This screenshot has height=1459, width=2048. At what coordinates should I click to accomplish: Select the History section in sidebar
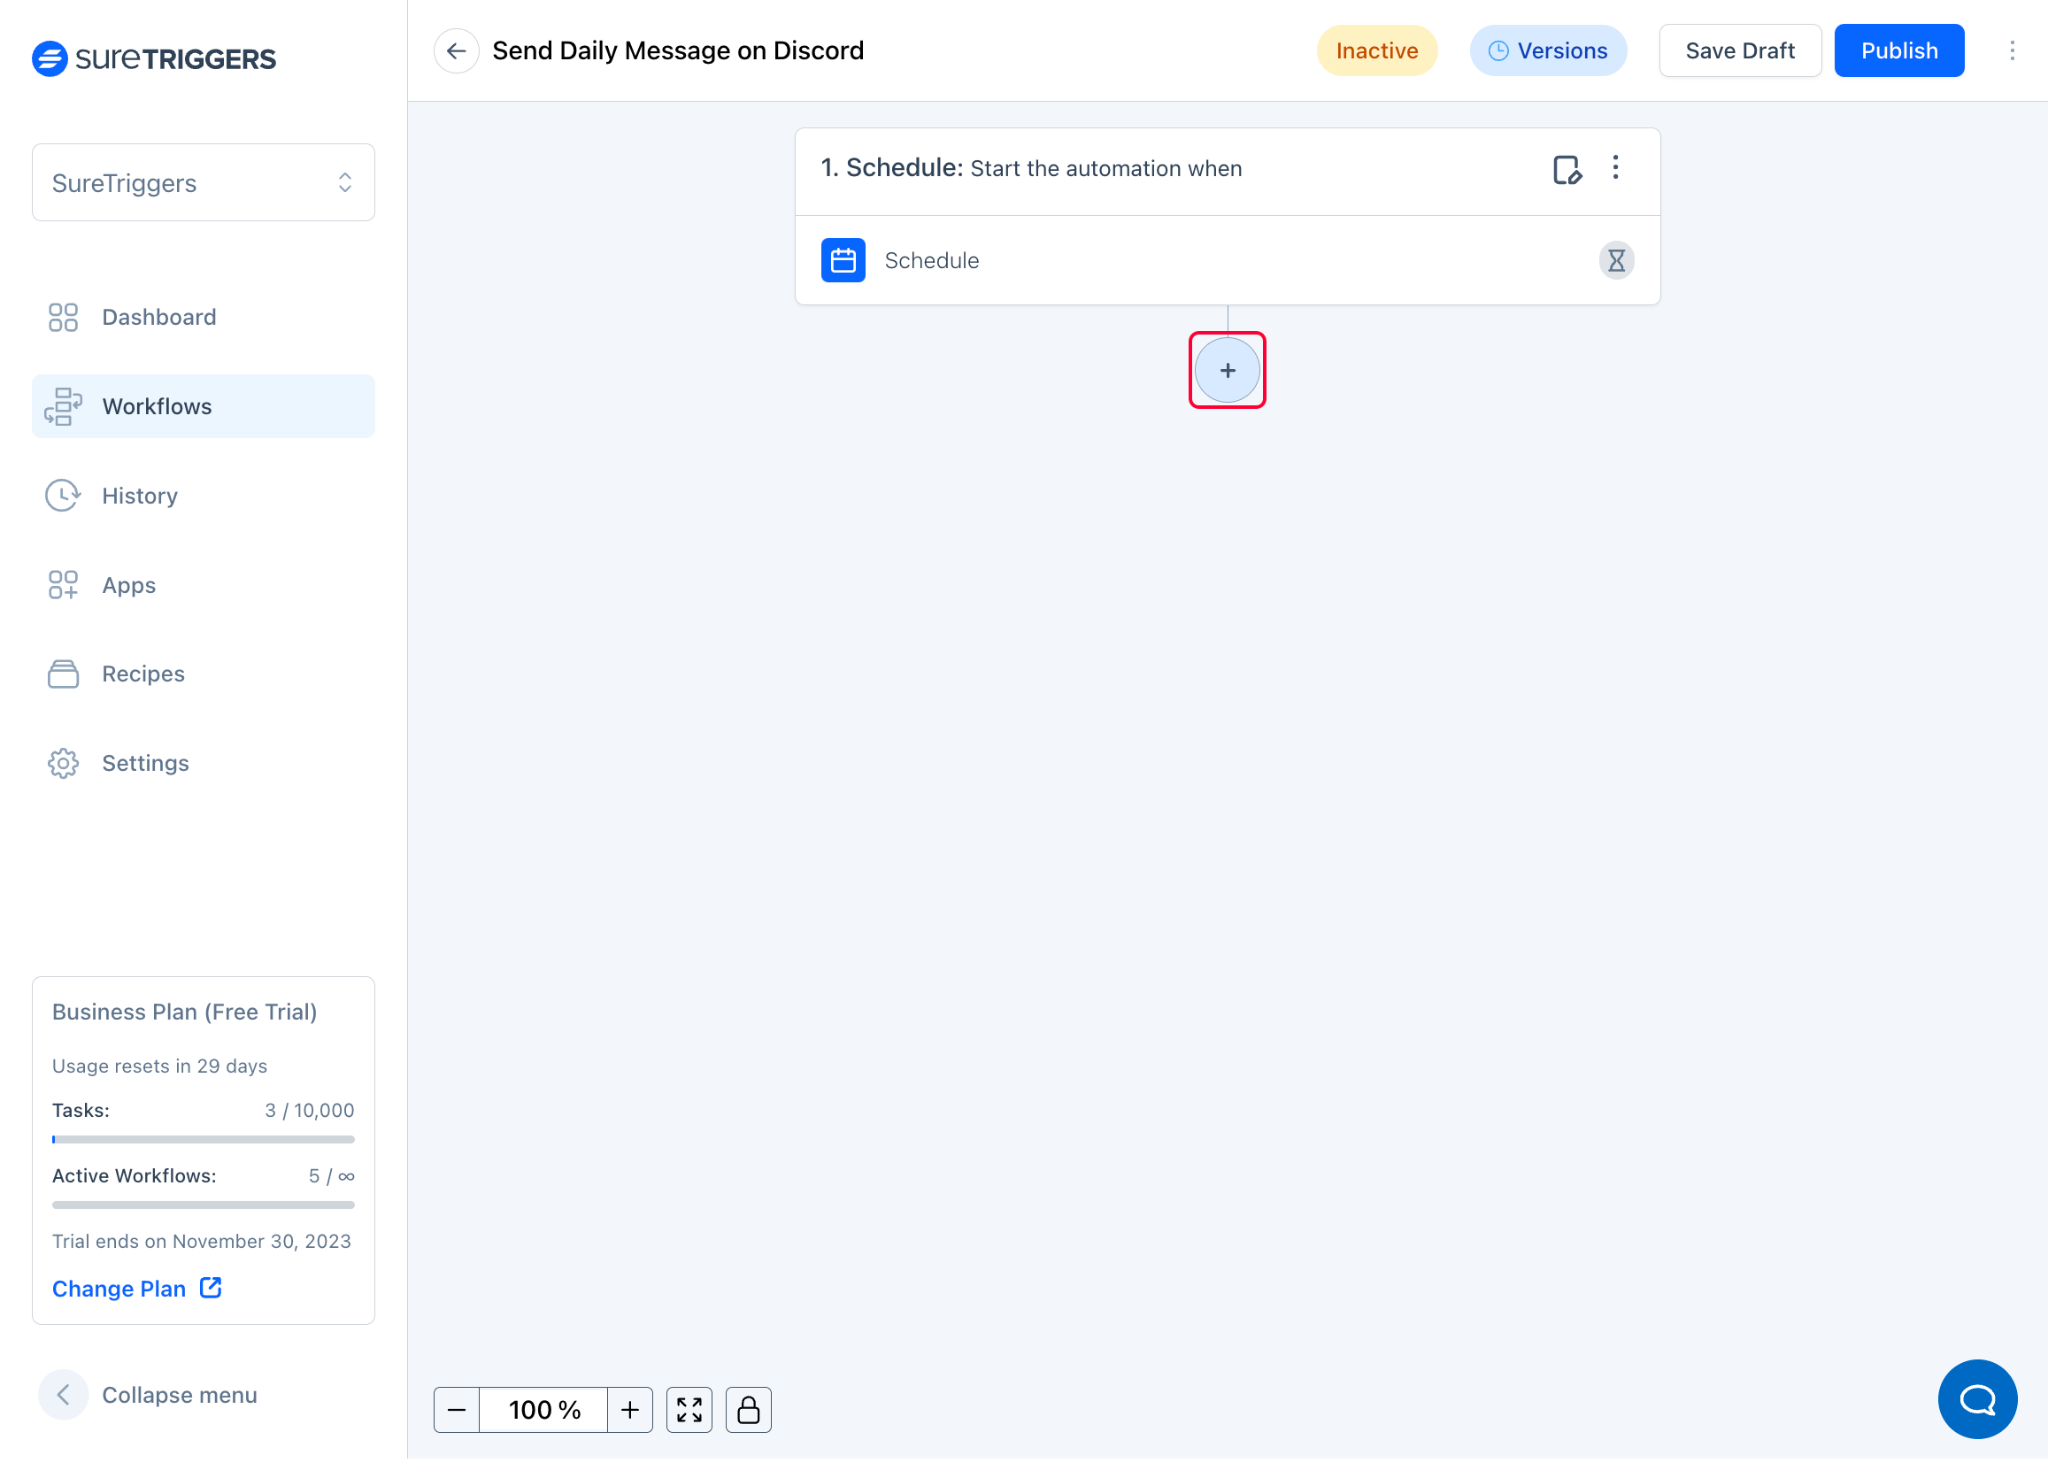pos(139,495)
